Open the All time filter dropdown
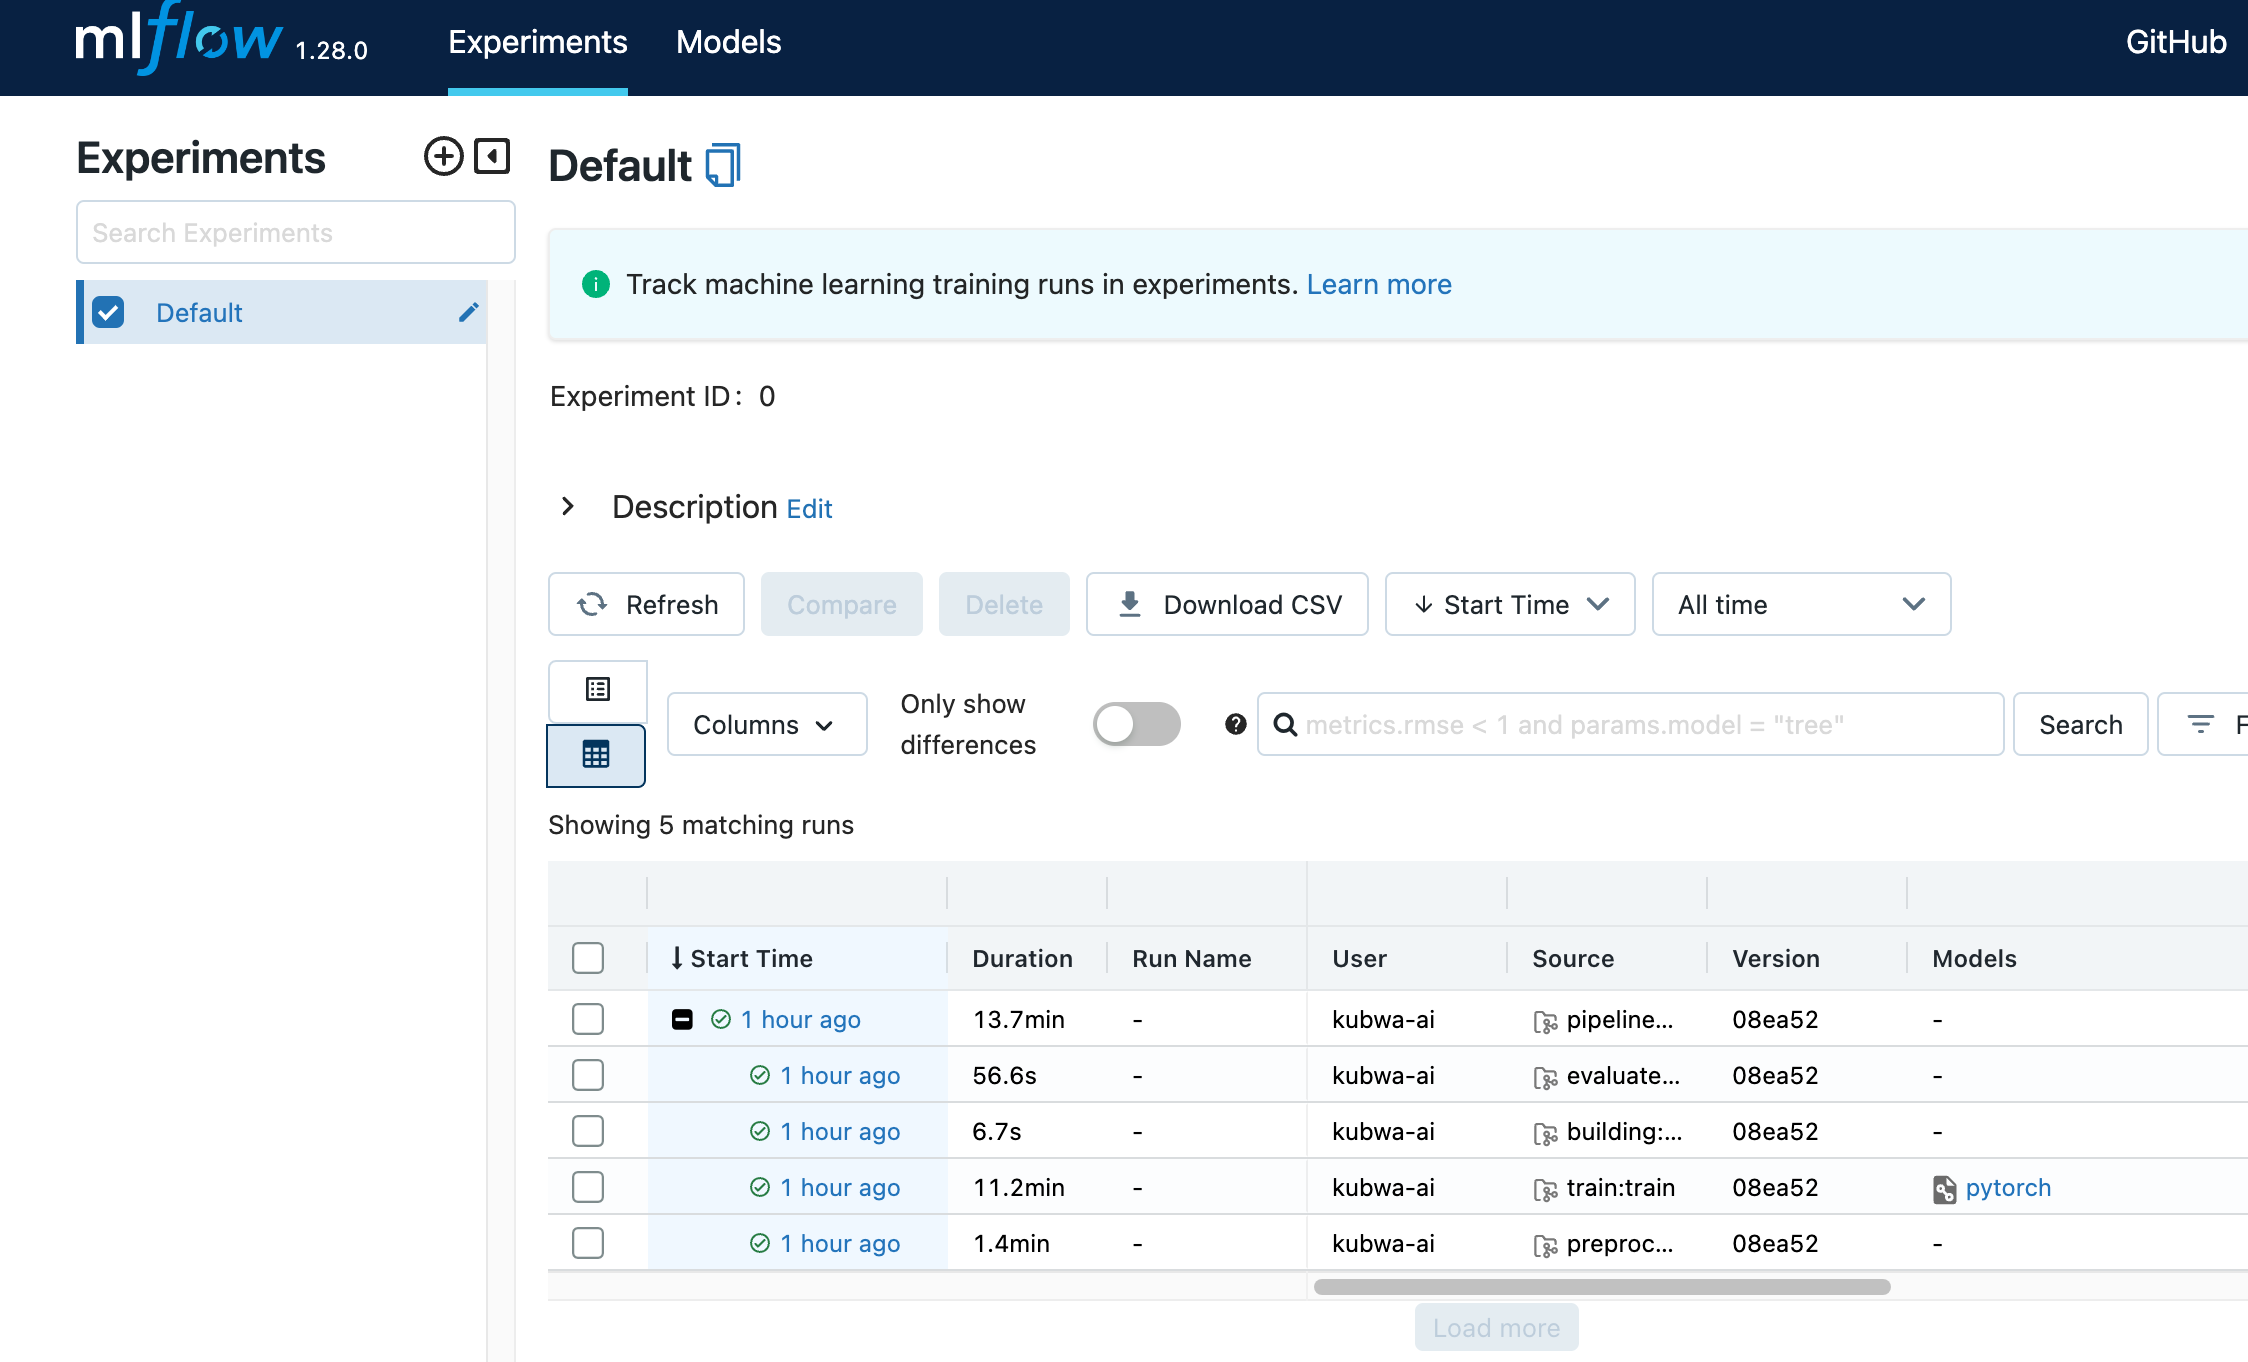The image size is (2248, 1362). tap(1800, 604)
